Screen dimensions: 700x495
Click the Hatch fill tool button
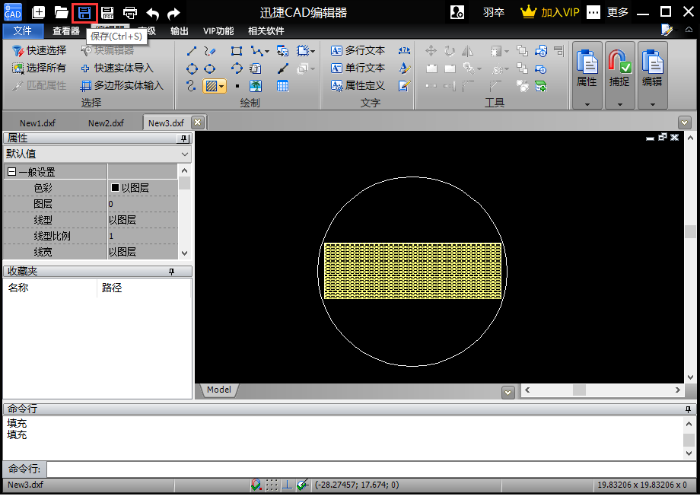[210, 86]
